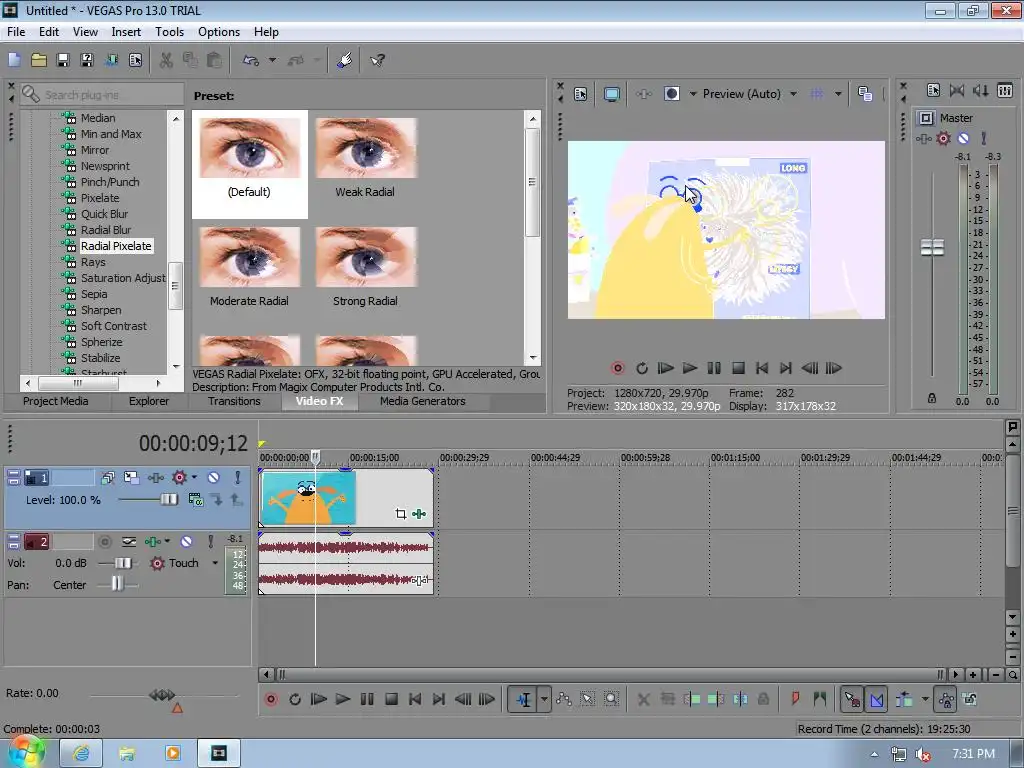1024x768 pixels.
Task: Click the New project icon in toolbar
Action: 14,60
